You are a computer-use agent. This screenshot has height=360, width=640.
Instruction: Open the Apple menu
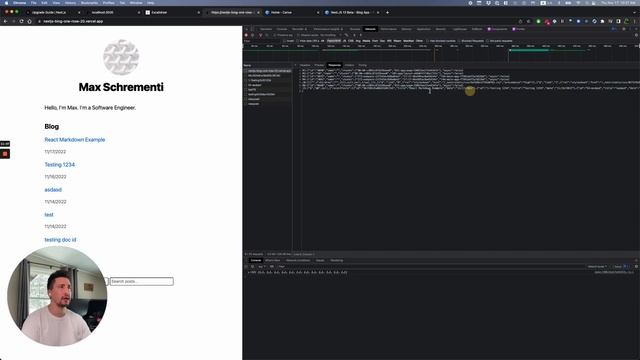(x=6, y=3)
